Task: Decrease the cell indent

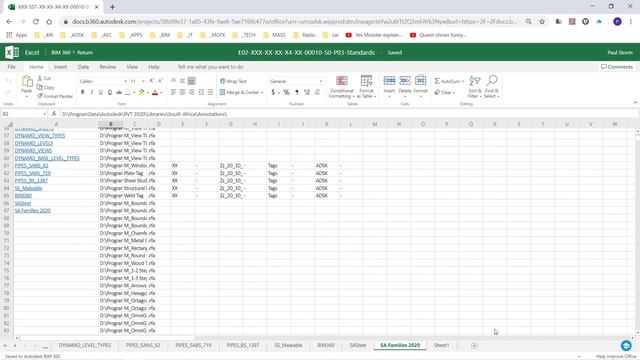Action: [201, 92]
